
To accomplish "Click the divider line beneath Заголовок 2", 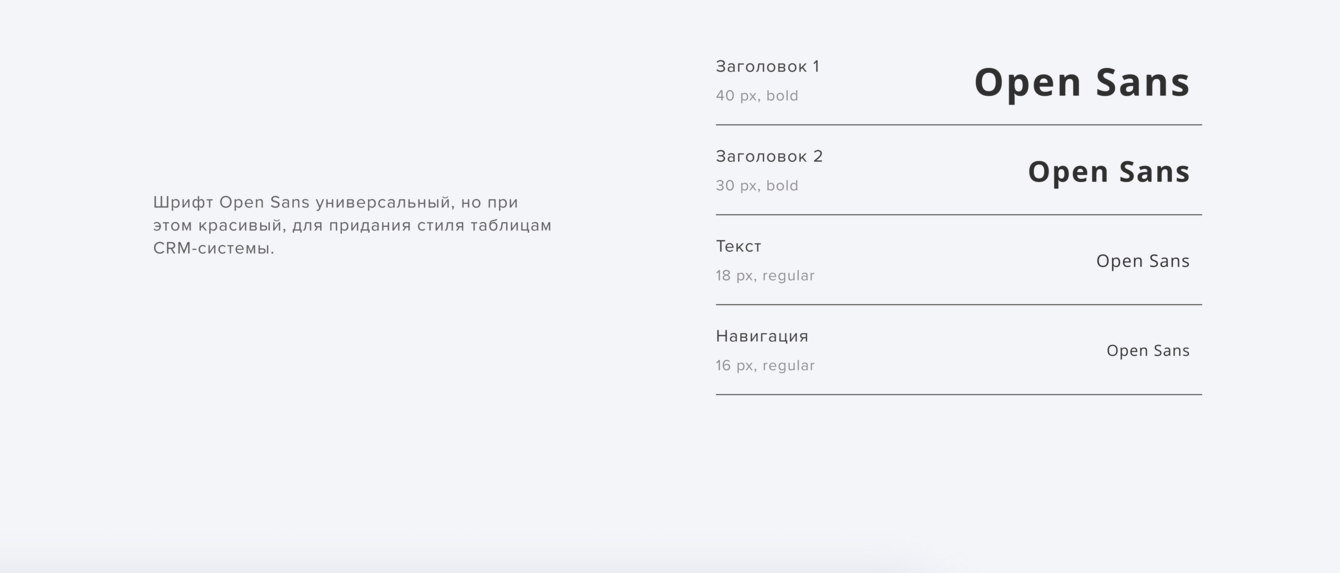I will pos(958,215).
